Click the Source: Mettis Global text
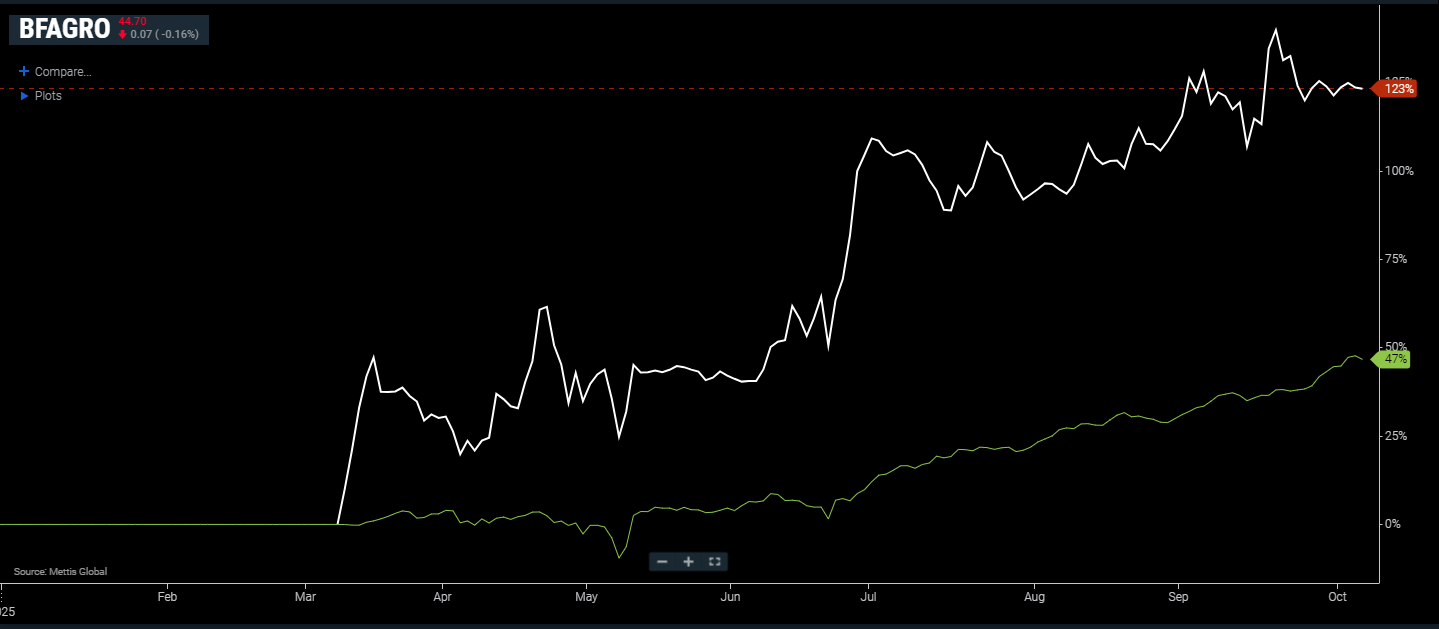1439x629 pixels. (x=60, y=572)
